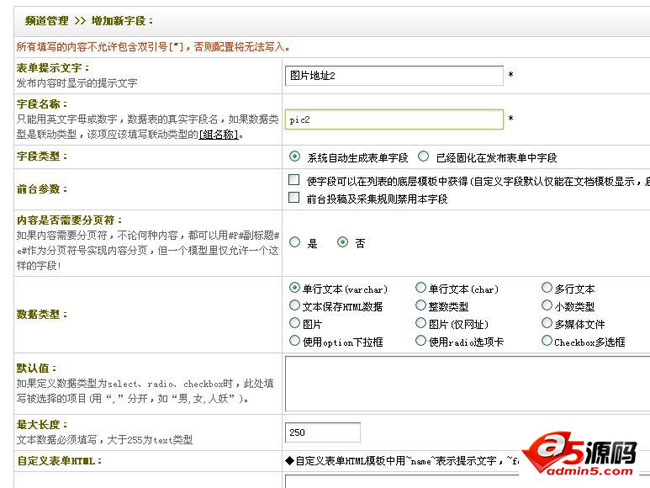Select data type 整数类型
This screenshot has width=650, height=488.
click(x=421, y=305)
